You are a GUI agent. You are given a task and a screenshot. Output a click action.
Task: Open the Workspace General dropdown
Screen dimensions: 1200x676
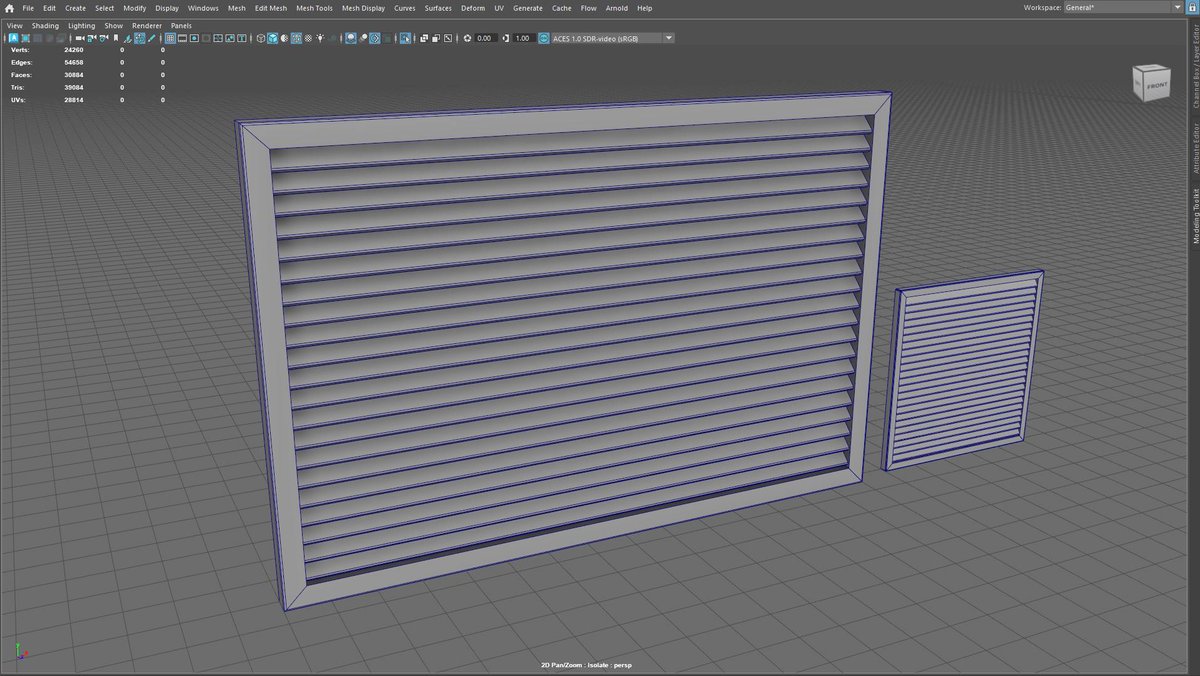[x=1124, y=7]
